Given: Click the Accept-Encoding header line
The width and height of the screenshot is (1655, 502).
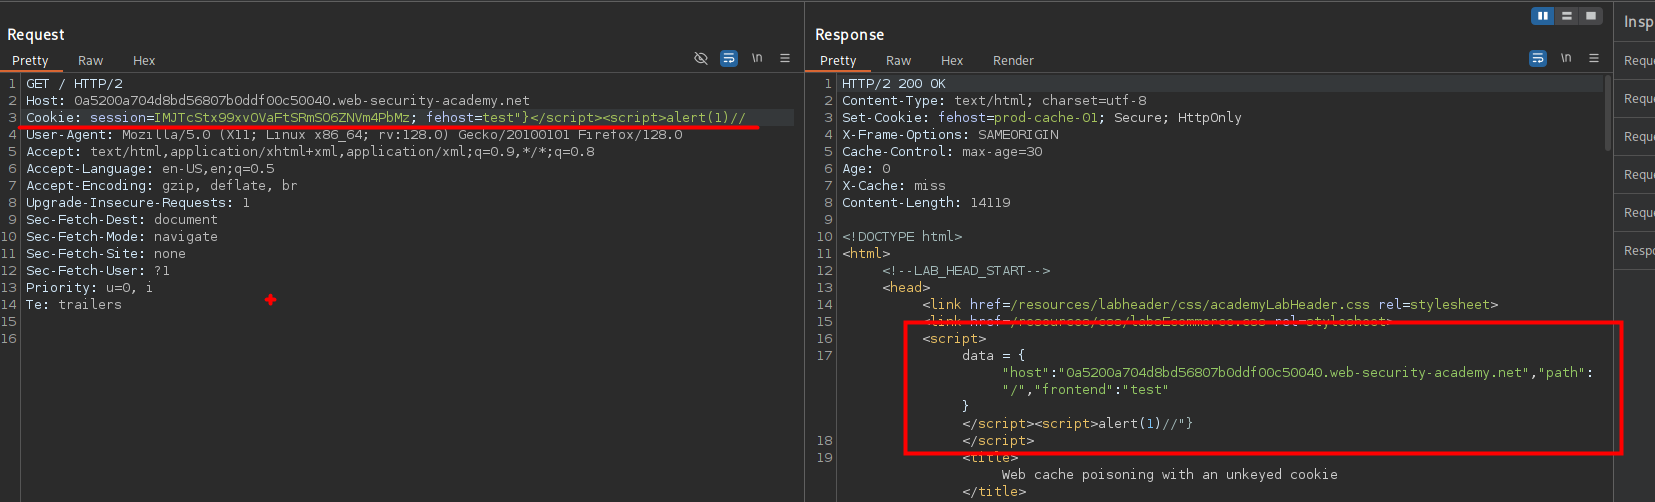Looking at the screenshot, I should click(x=161, y=186).
